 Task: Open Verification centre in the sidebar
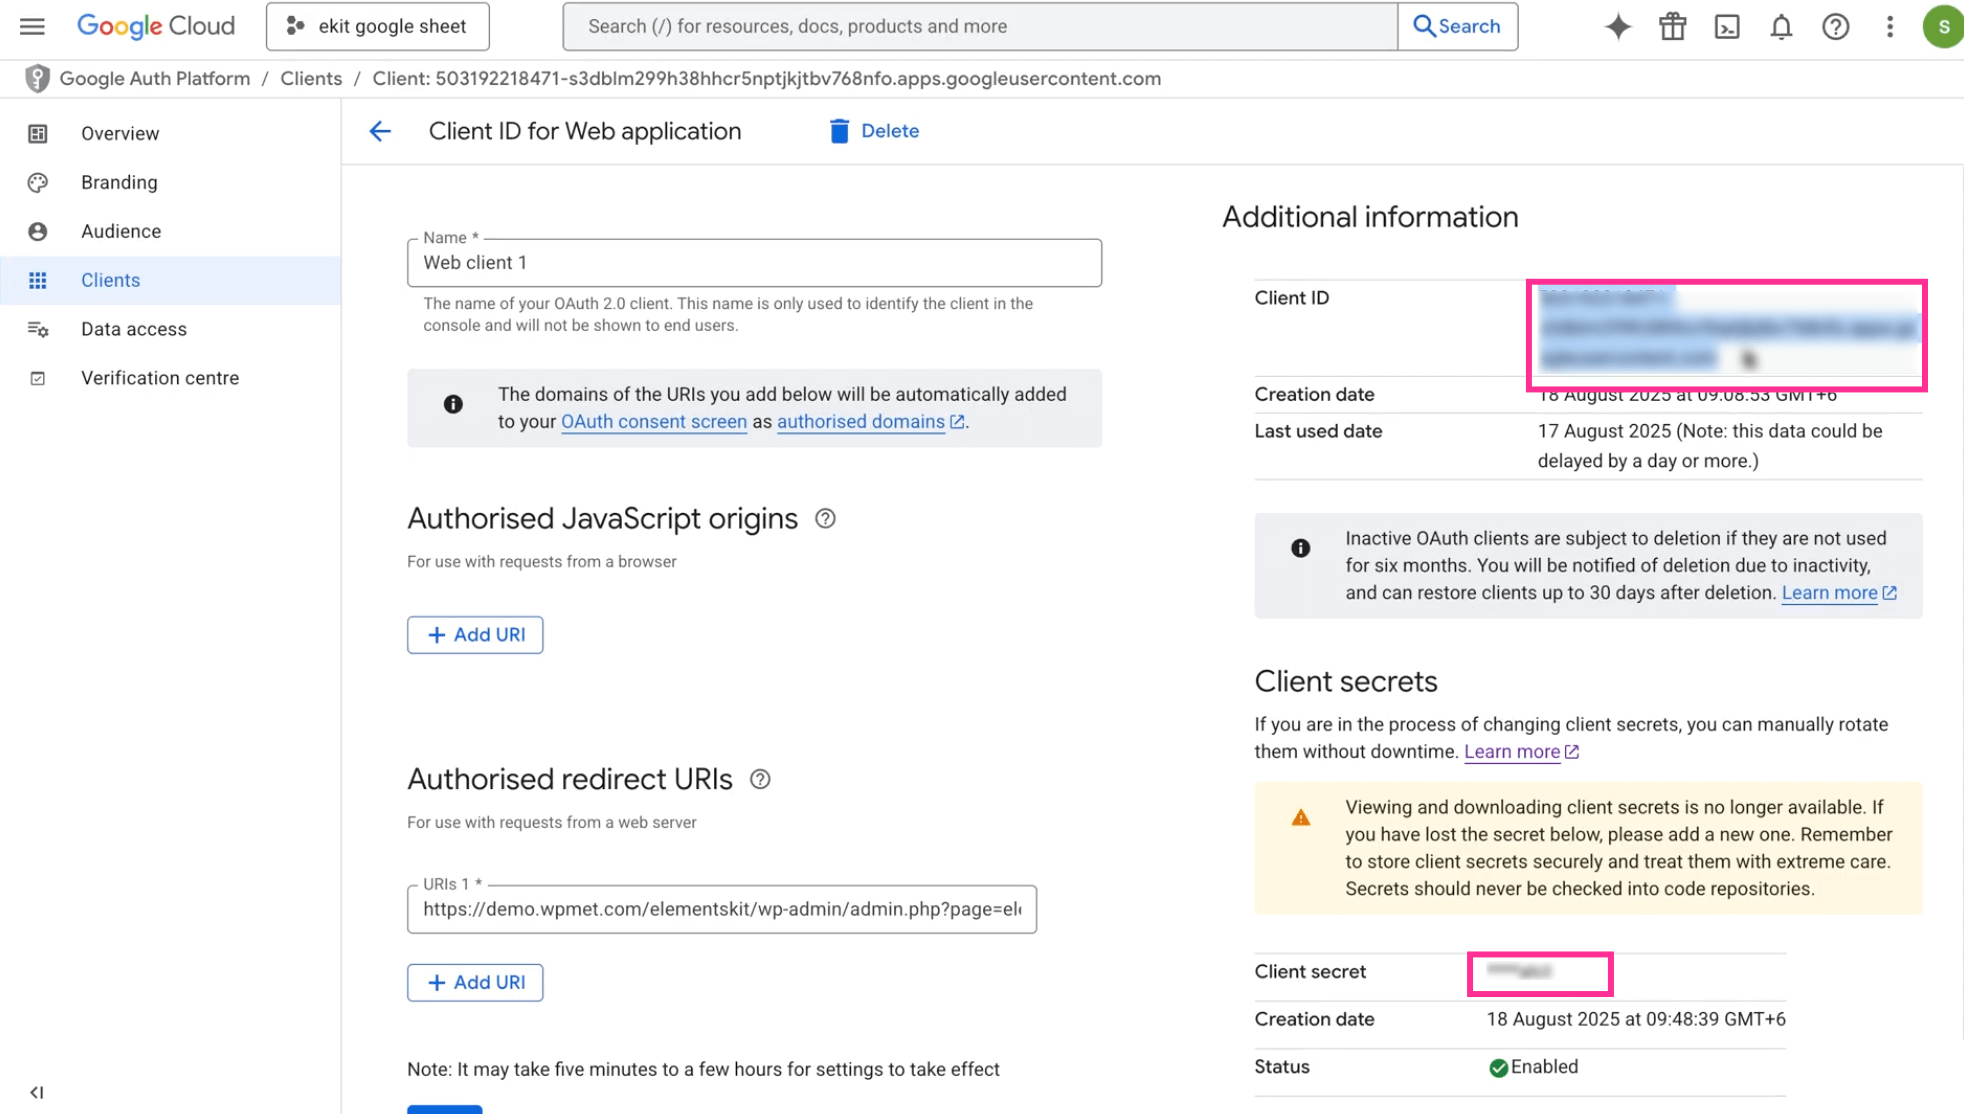pos(170,378)
